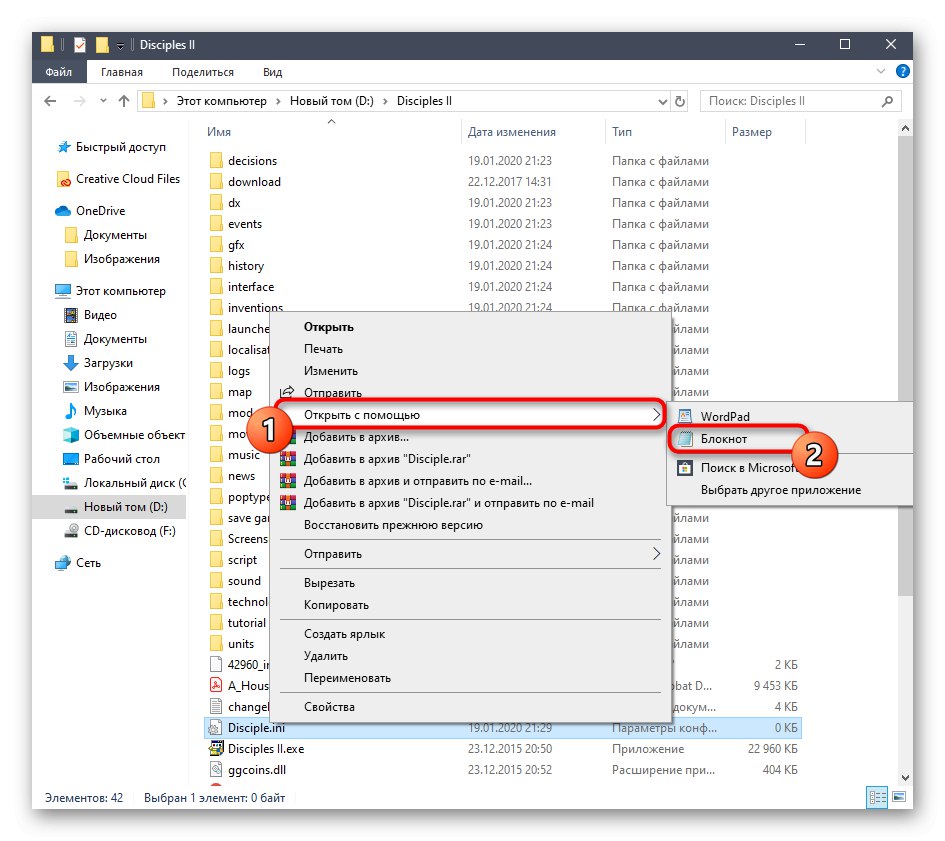Switch to large thumbnails view icon
This screenshot has width=945, height=841.
(899, 797)
